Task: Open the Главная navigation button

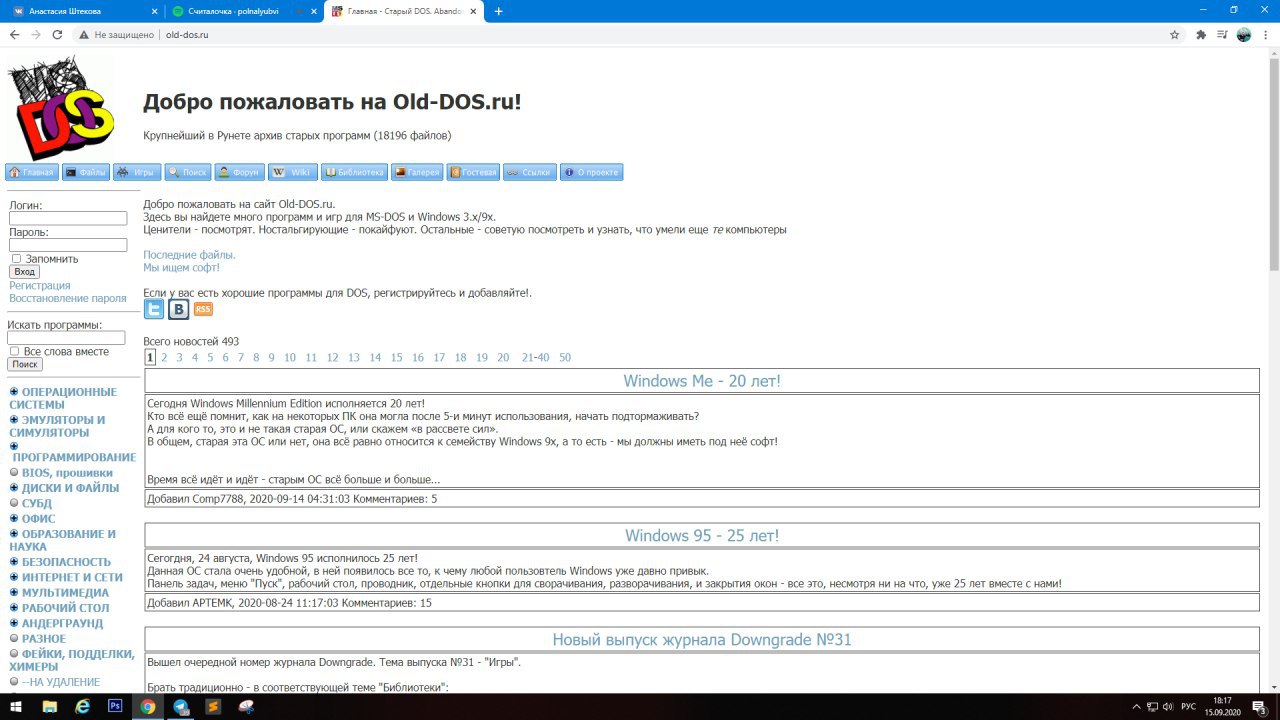Action: pos(32,172)
